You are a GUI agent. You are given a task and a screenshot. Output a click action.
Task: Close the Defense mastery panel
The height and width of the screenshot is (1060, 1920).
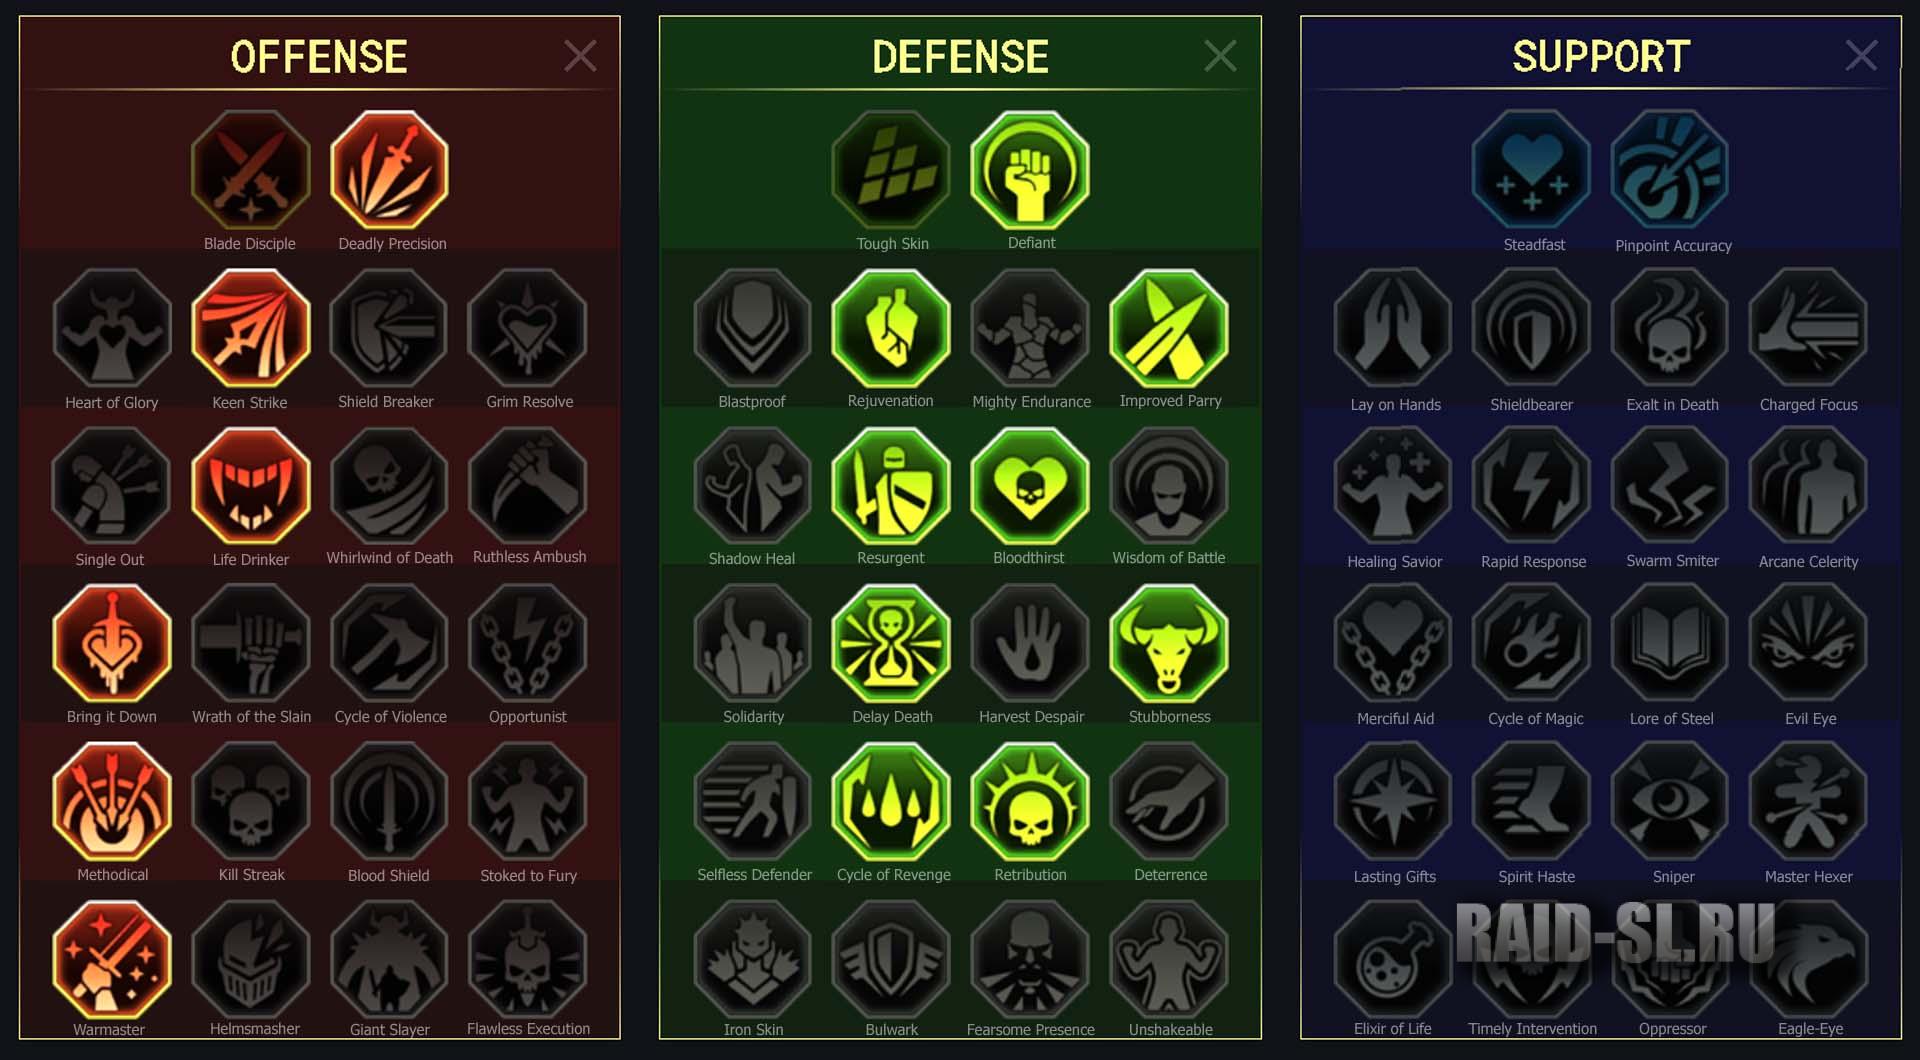[x=1220, y=56]
